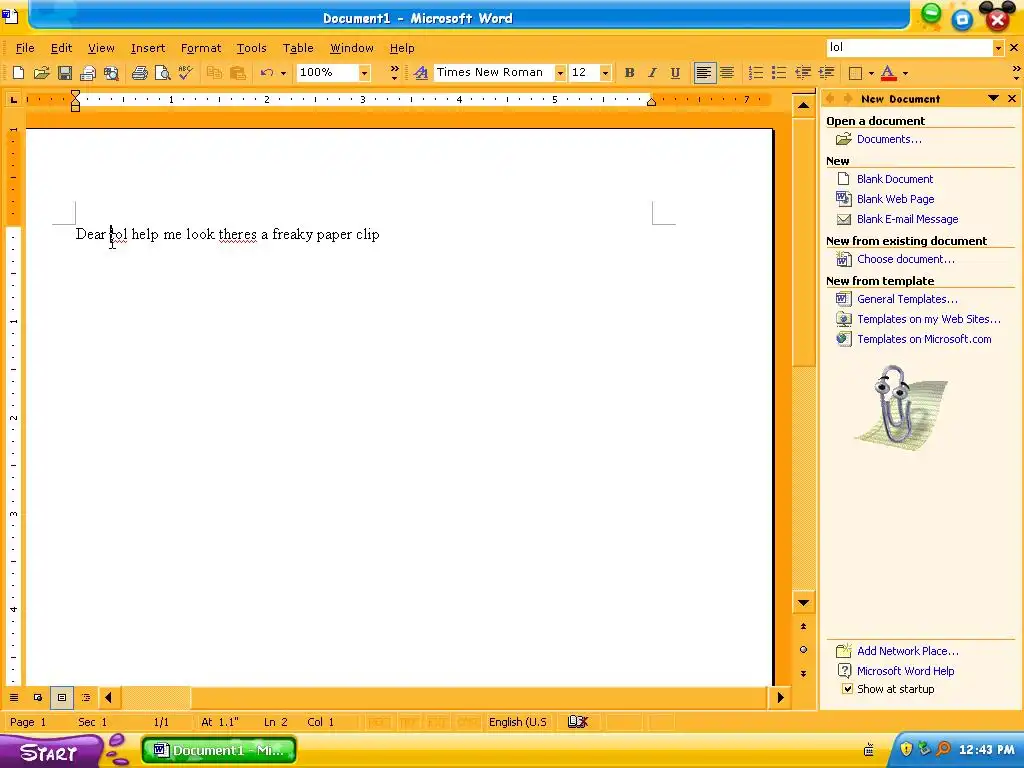The width and height of the screenshot is (1024, 768).
Task: Open the File menu
Action: pyautogui.click(x=25, y=48)
